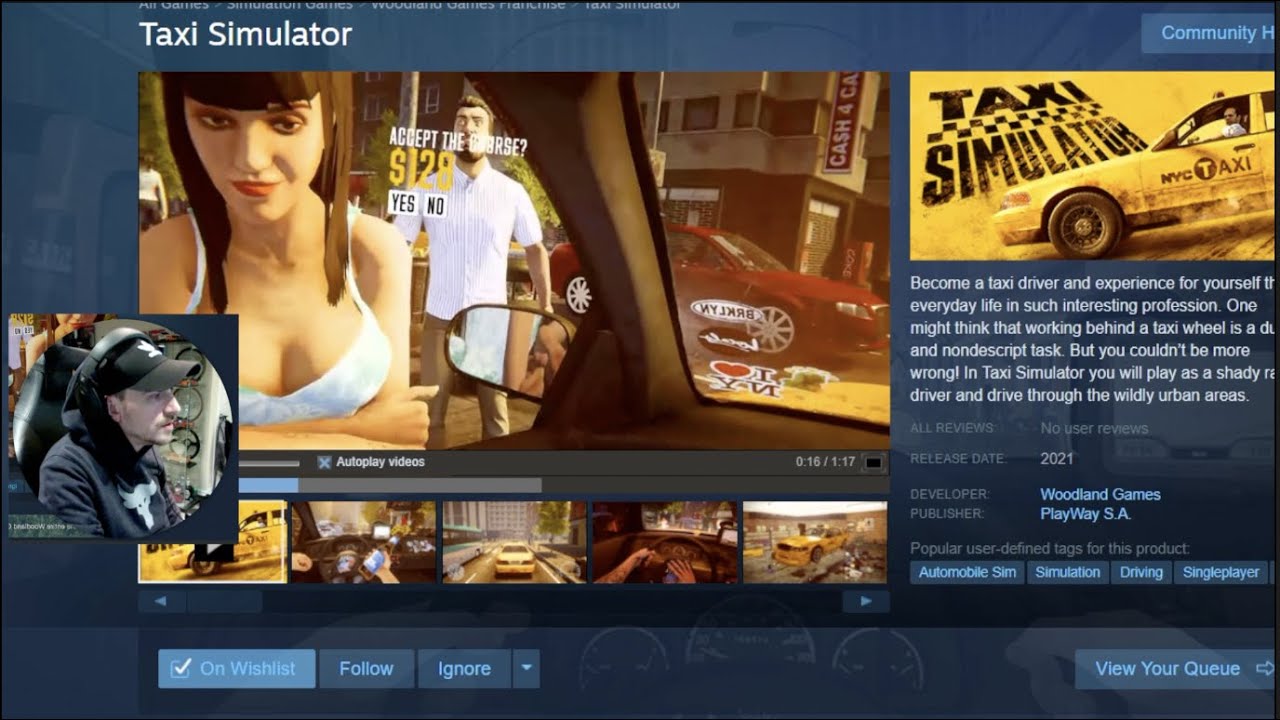Click the main trailer video area
The height and width of the screenshot is (720, 1280).
pyautogui.click(x=514, y=260)
